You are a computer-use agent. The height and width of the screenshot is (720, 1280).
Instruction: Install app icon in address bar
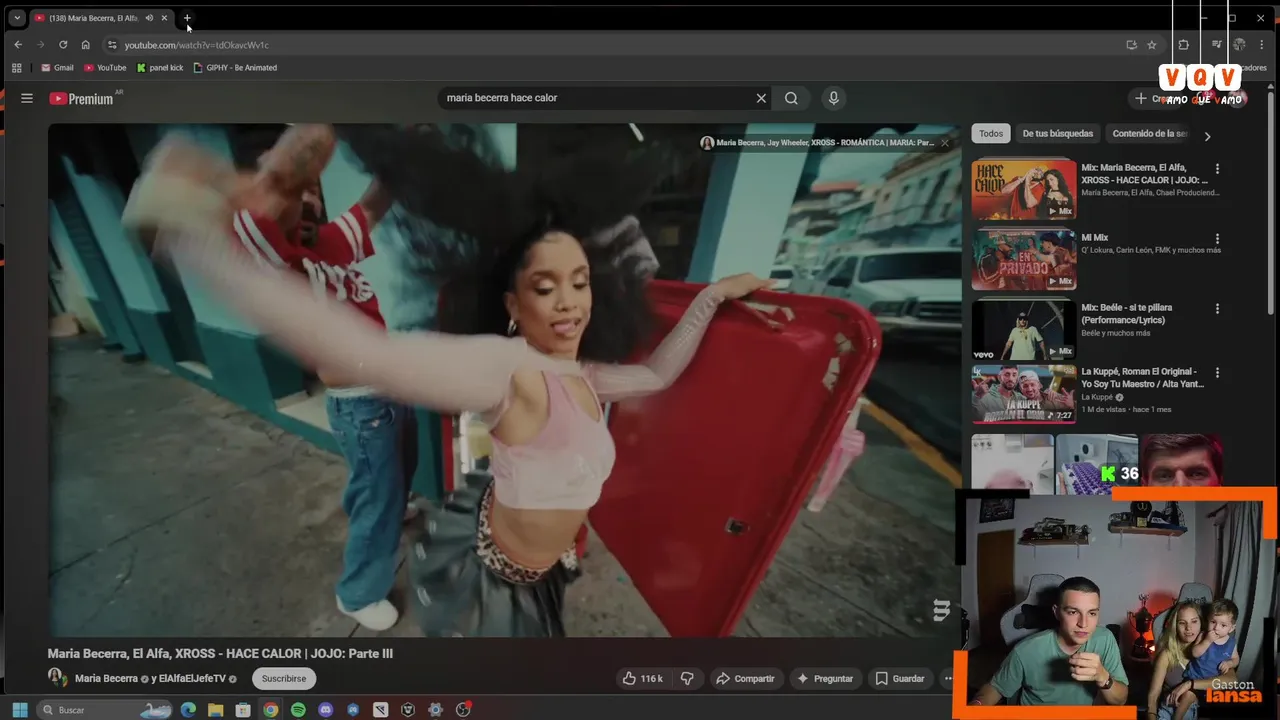(1131, 45)
